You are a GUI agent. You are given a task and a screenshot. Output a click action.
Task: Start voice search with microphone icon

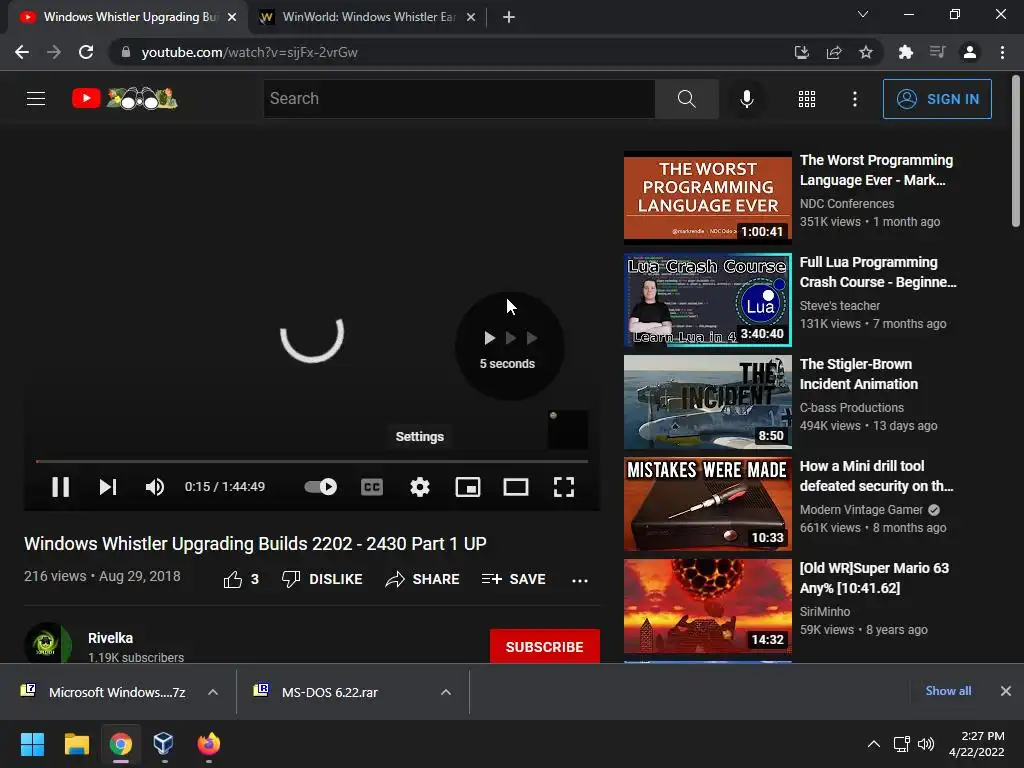(x=746, y=99)
